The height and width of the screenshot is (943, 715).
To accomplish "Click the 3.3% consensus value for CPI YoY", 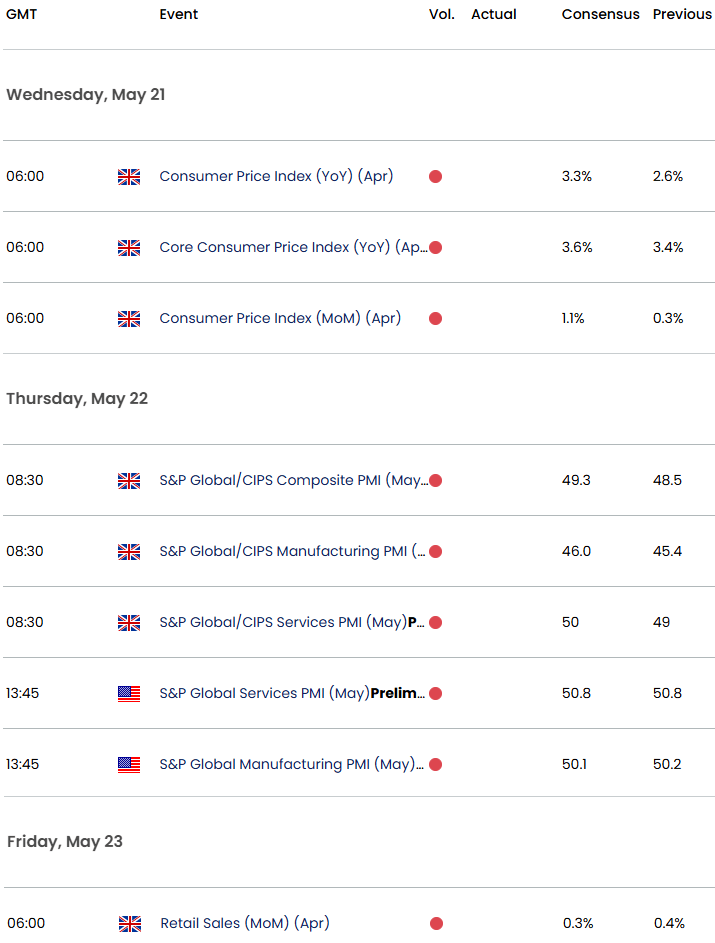I will [x=577, y=176].
